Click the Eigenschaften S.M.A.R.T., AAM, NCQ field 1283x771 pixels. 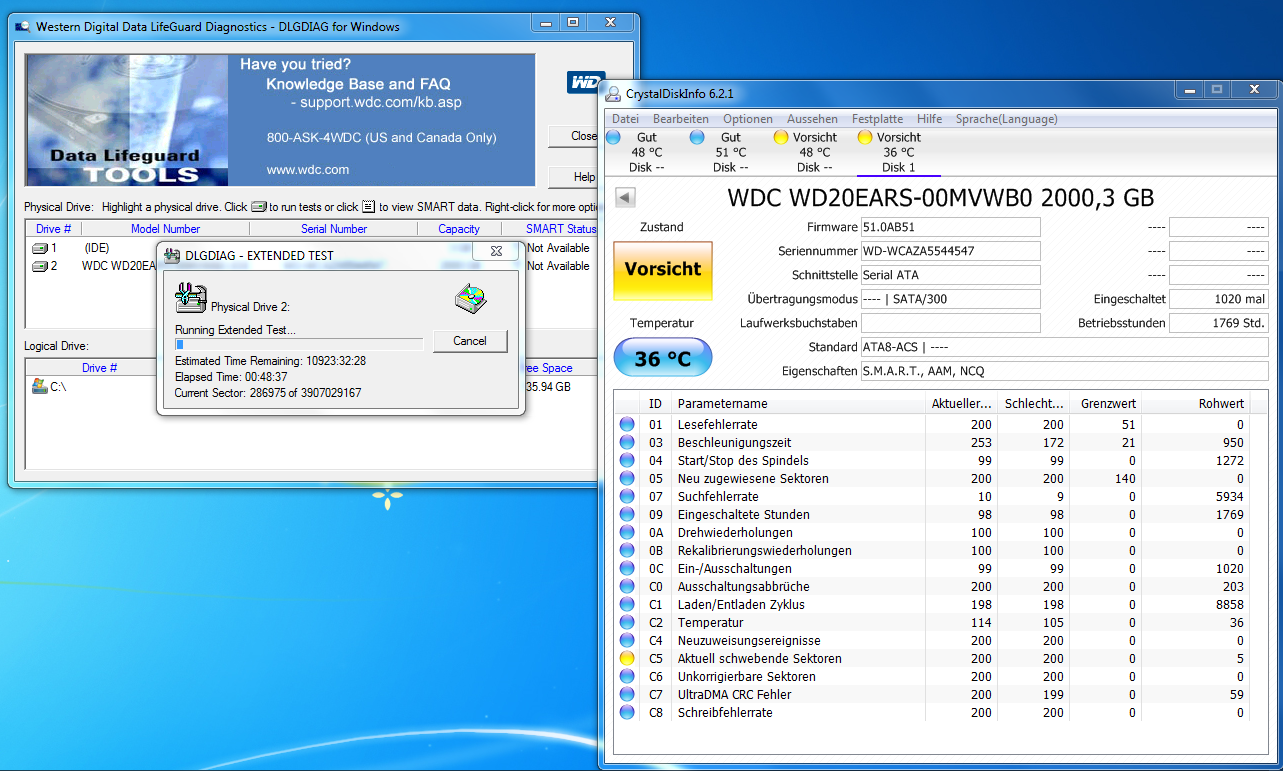1064,371
